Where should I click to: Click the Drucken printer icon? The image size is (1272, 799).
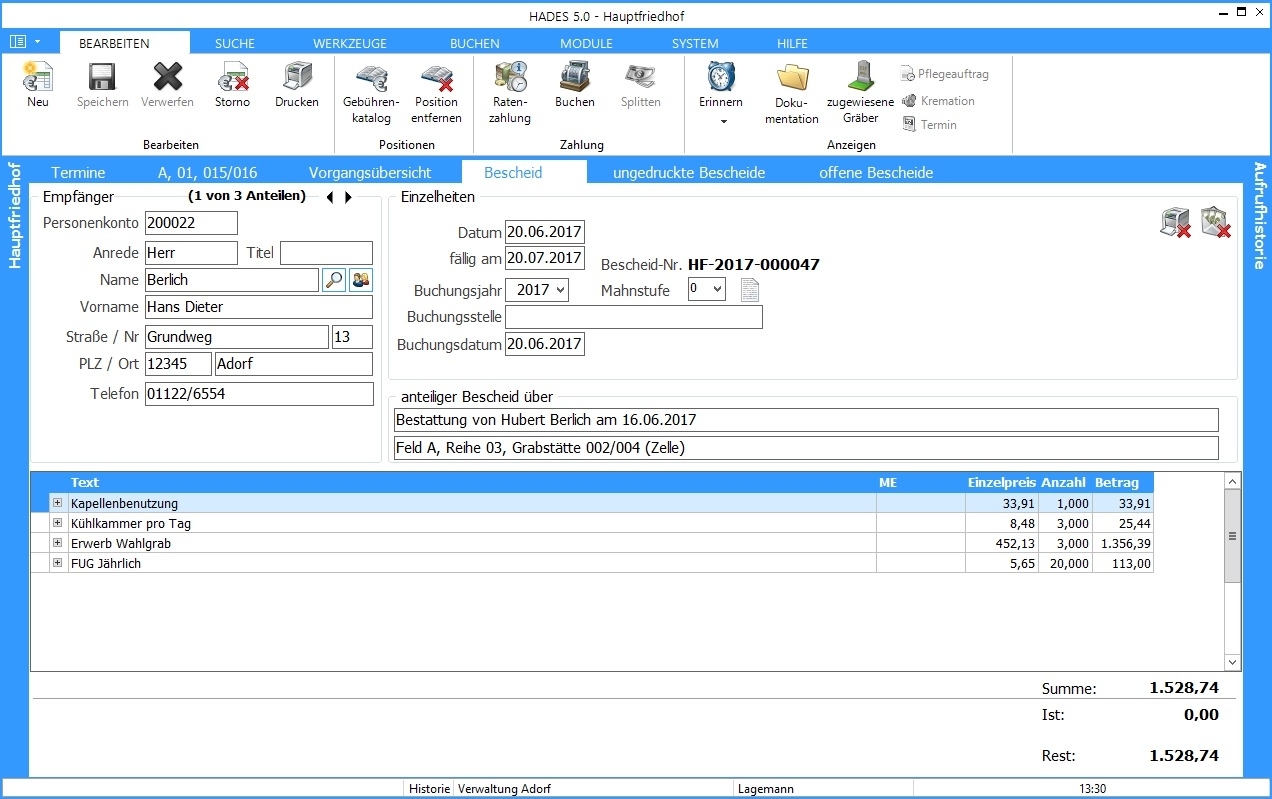tap(296, 78)
